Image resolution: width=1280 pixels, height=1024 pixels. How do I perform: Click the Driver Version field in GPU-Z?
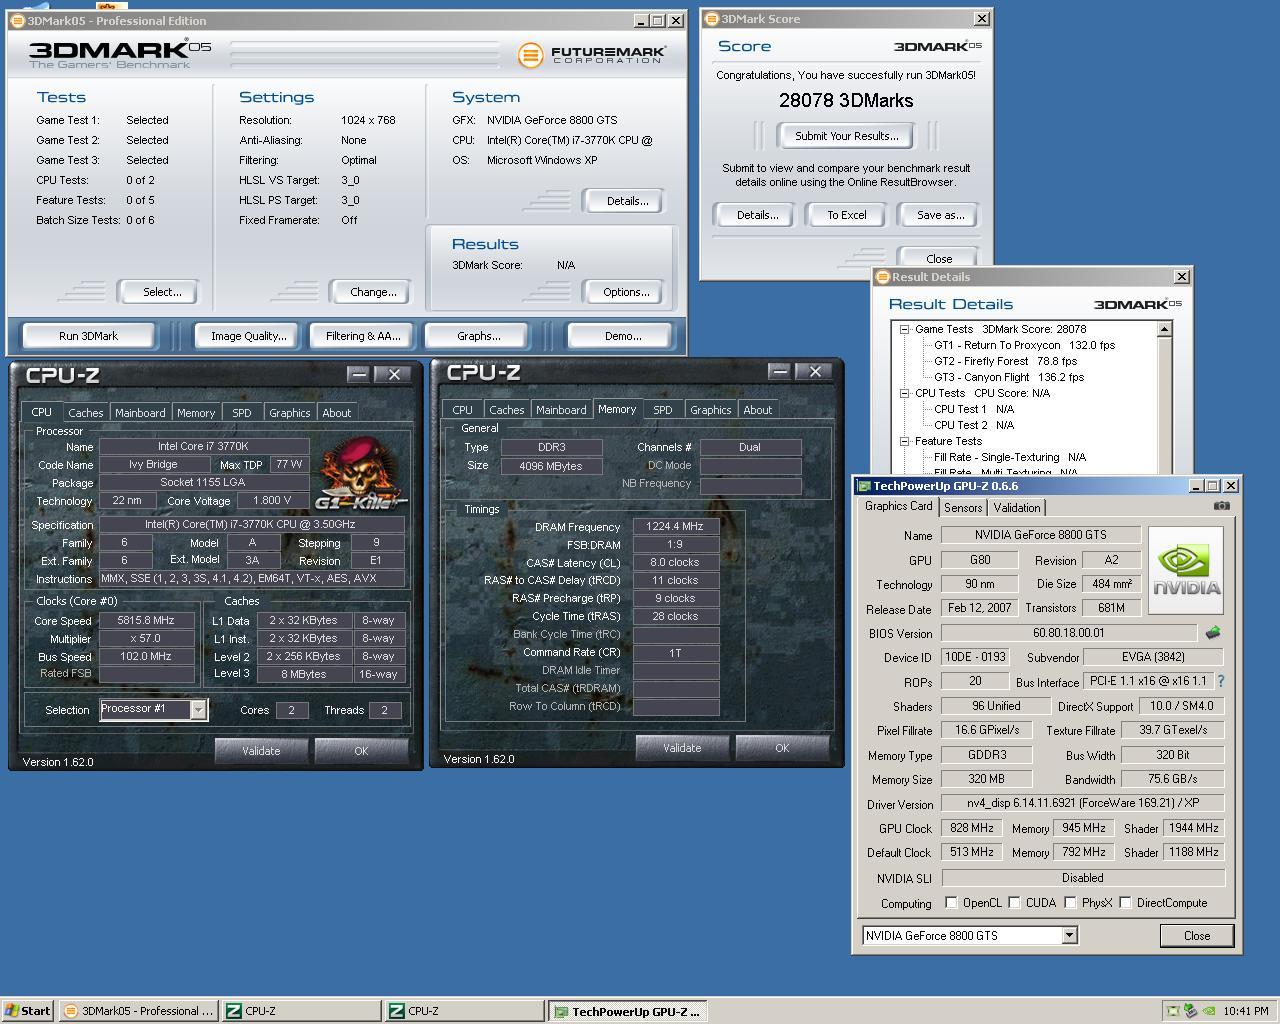[1082, 804]
